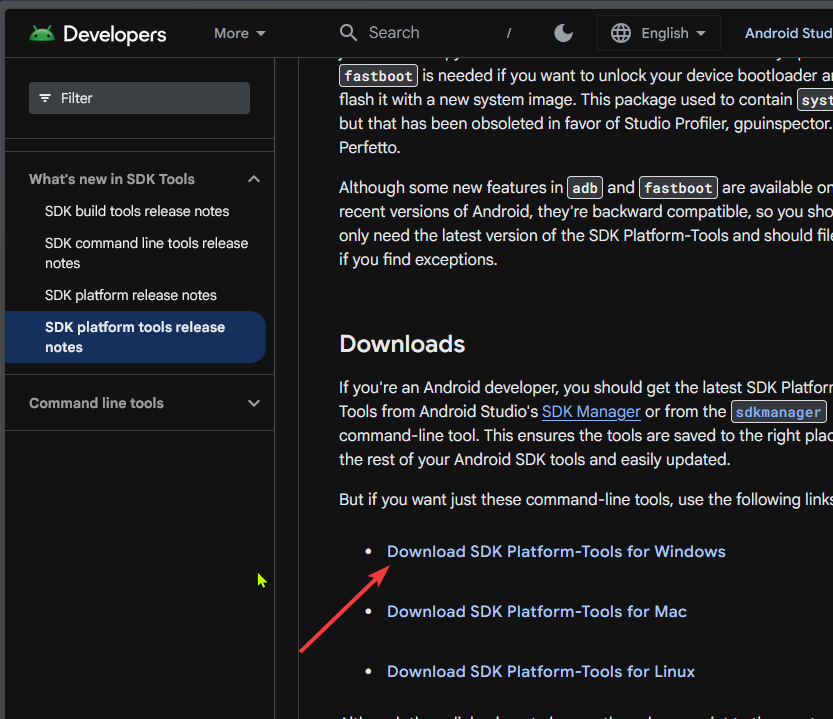Viewport: 833px width, 719px height.
Task: Type in the sidebar Filter field
Action: coord(150,98)
